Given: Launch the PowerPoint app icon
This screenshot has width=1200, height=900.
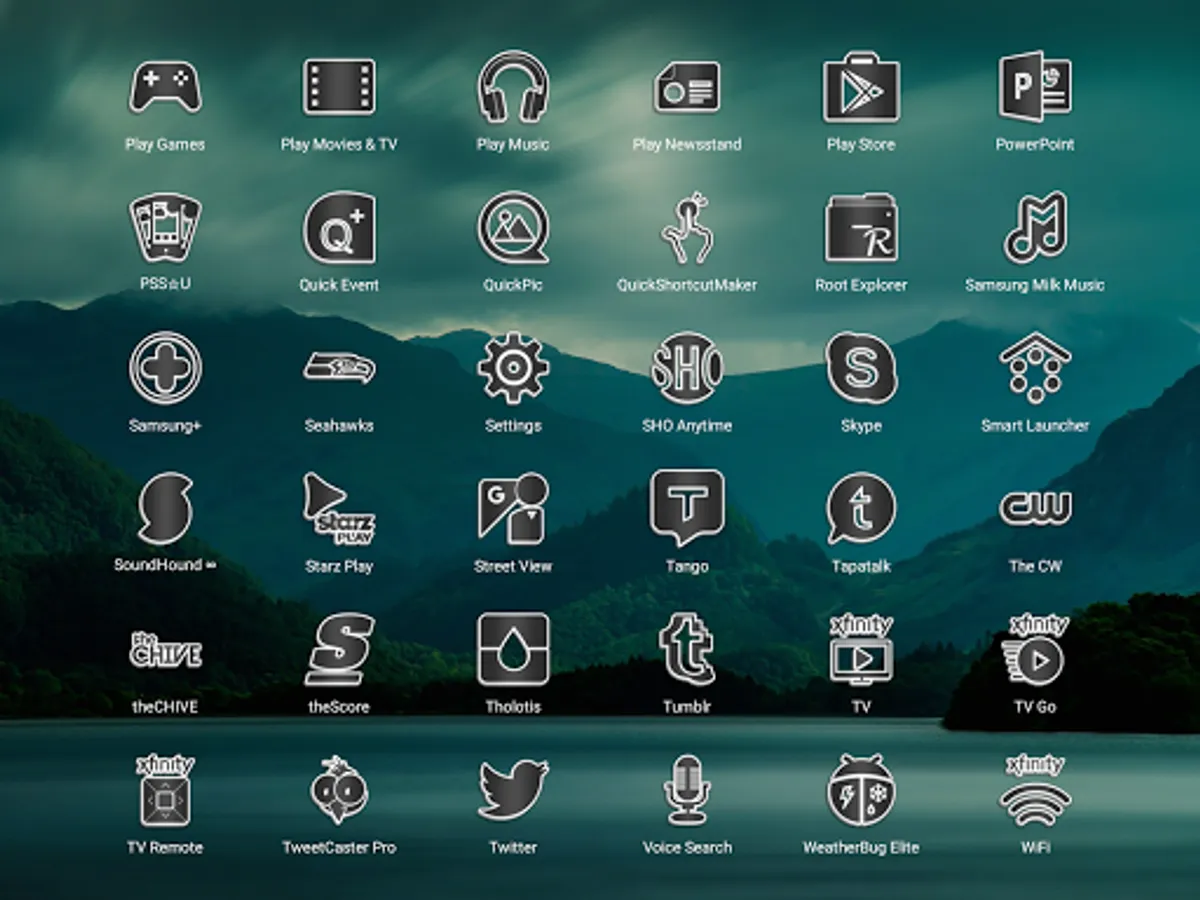Looking at the screenshot, I should tap(1035, 87).
